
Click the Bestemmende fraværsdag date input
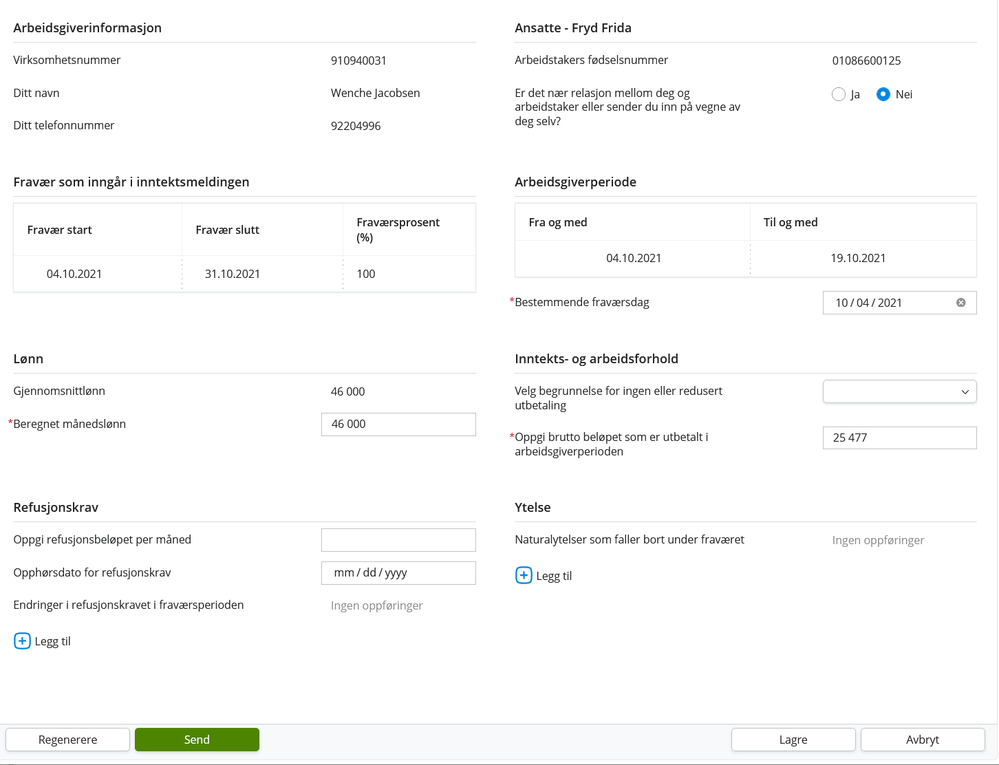900,303
